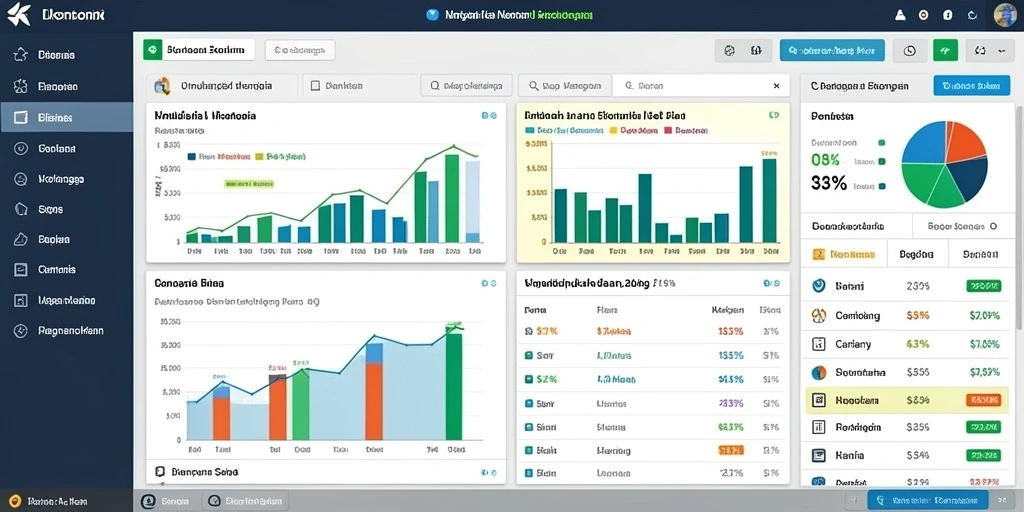Screen dimensions: 1024x512
Task: Expand the small chevron in the grey toolbar button
Action: (x=1000, y=50)
